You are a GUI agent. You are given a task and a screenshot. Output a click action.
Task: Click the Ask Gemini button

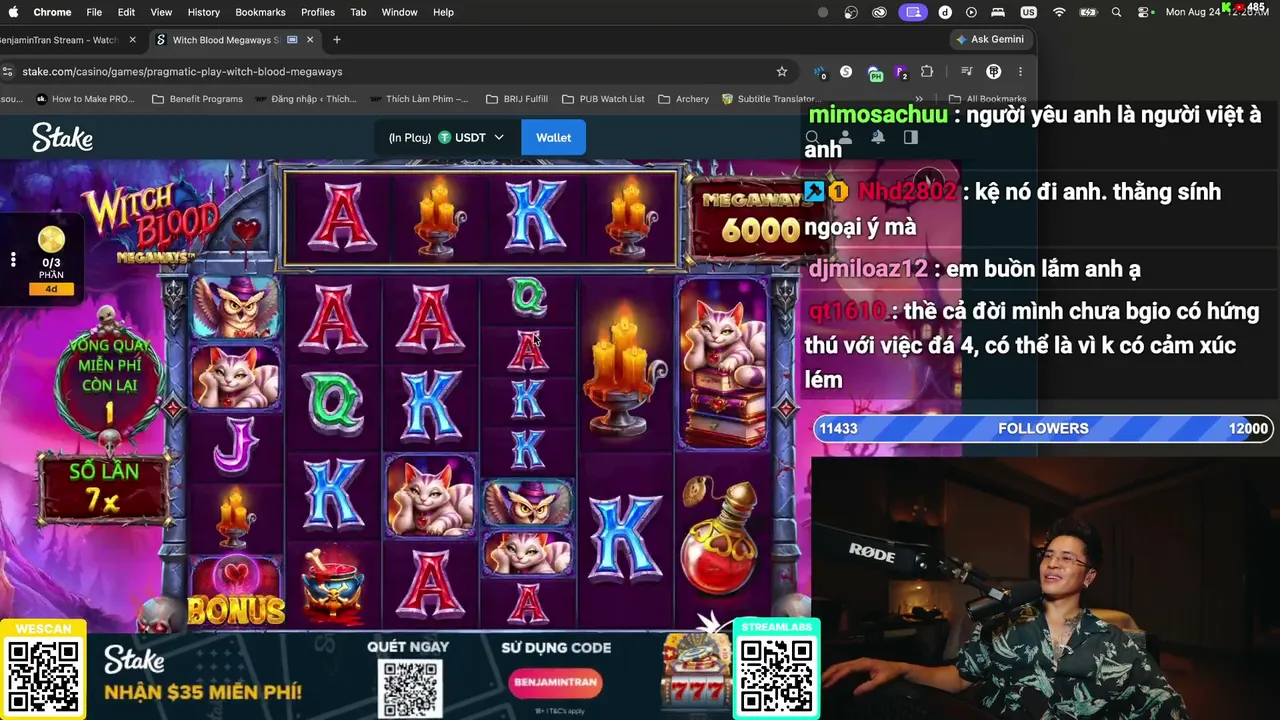point(990,39)
